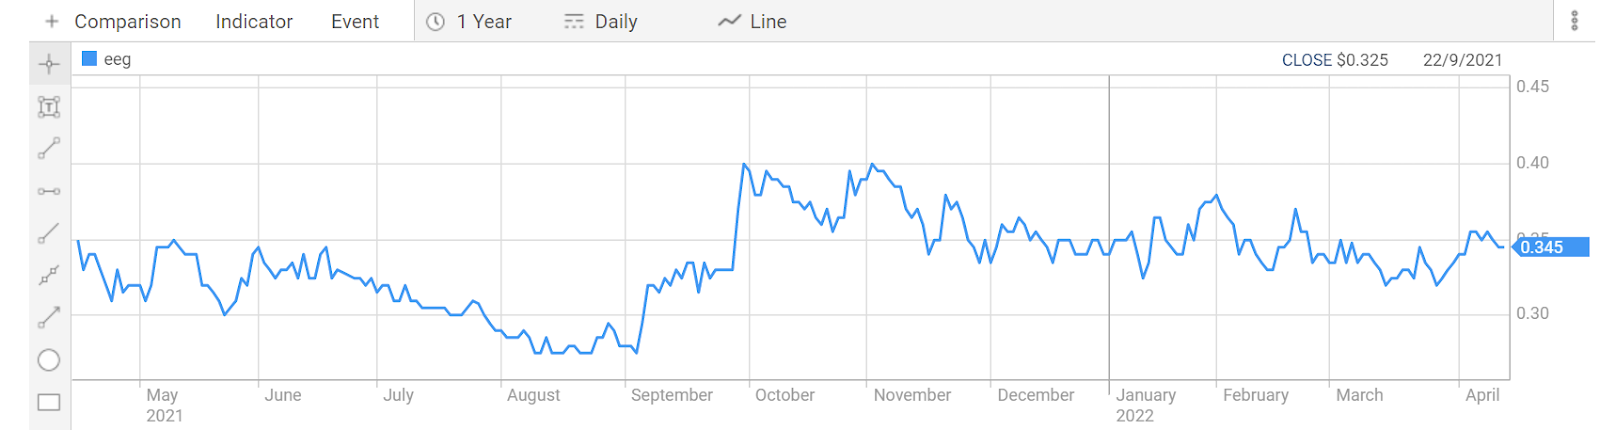Open the Indicator menu
This screenshot has width=1600, height=430.
coord(254,21)
